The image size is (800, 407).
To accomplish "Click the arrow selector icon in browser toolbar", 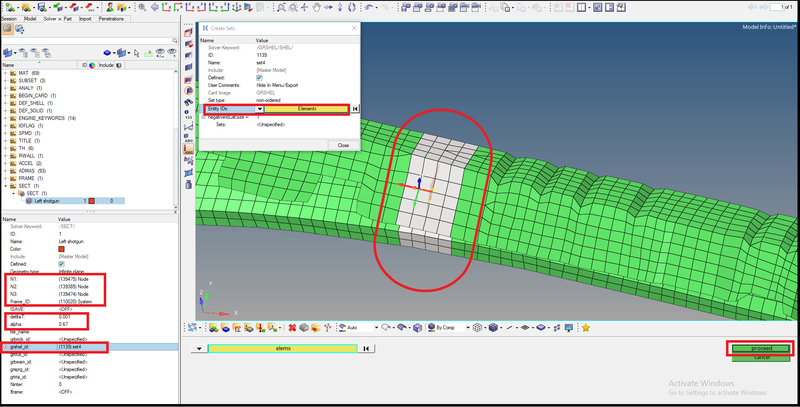I will (137, 53).
